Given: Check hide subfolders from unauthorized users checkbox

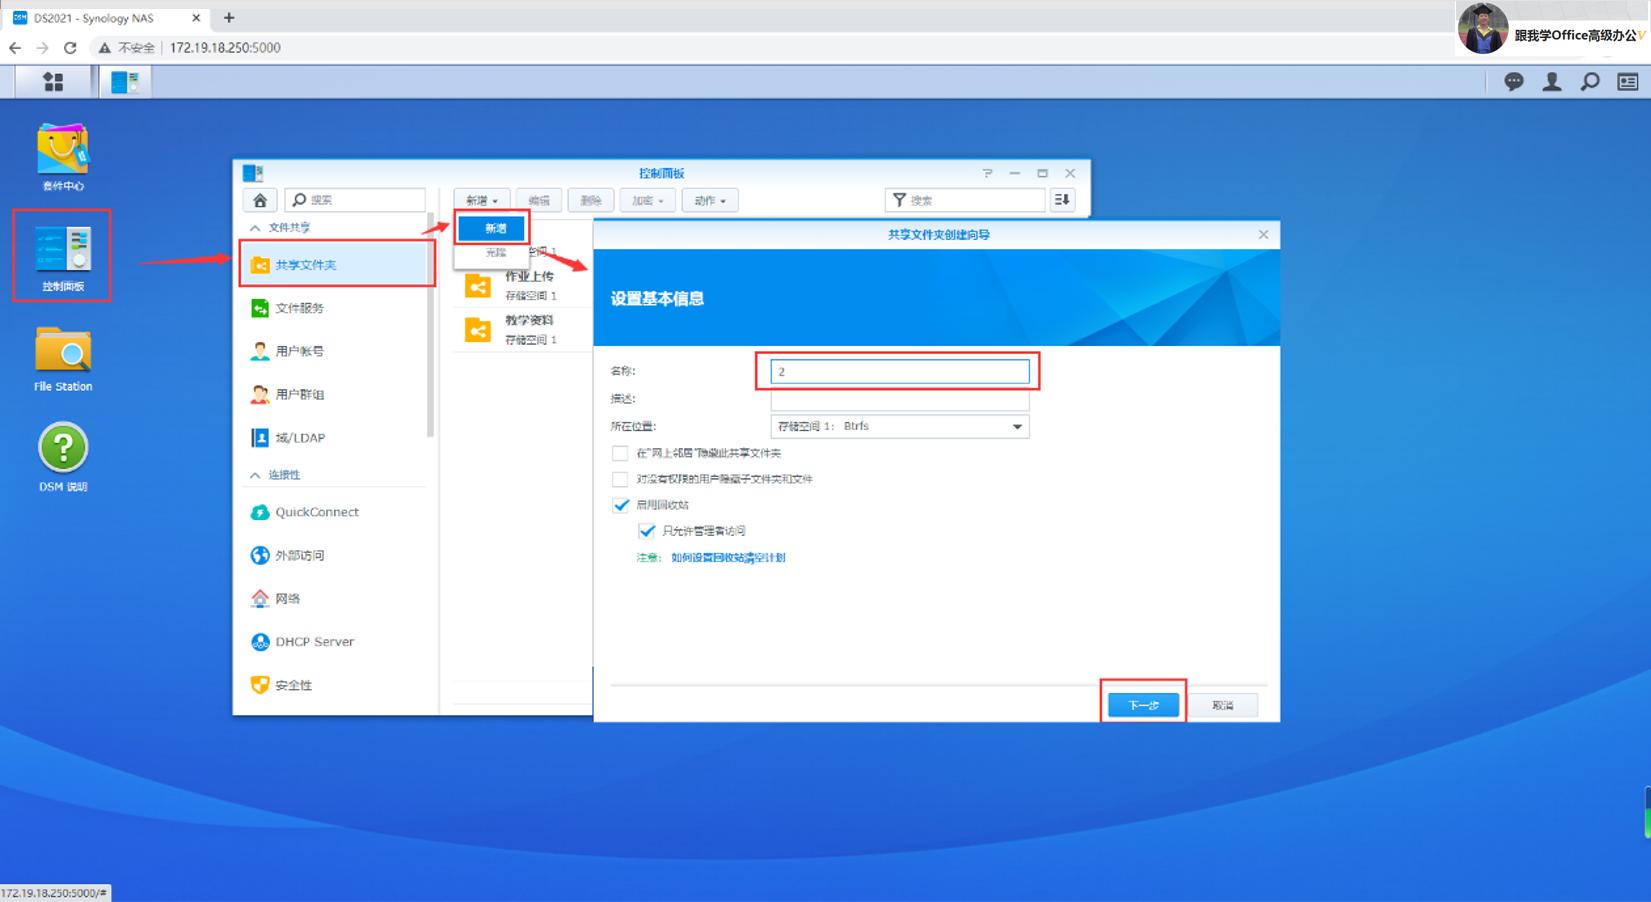Looking at the screenshot, I should (x=620, y=479).
